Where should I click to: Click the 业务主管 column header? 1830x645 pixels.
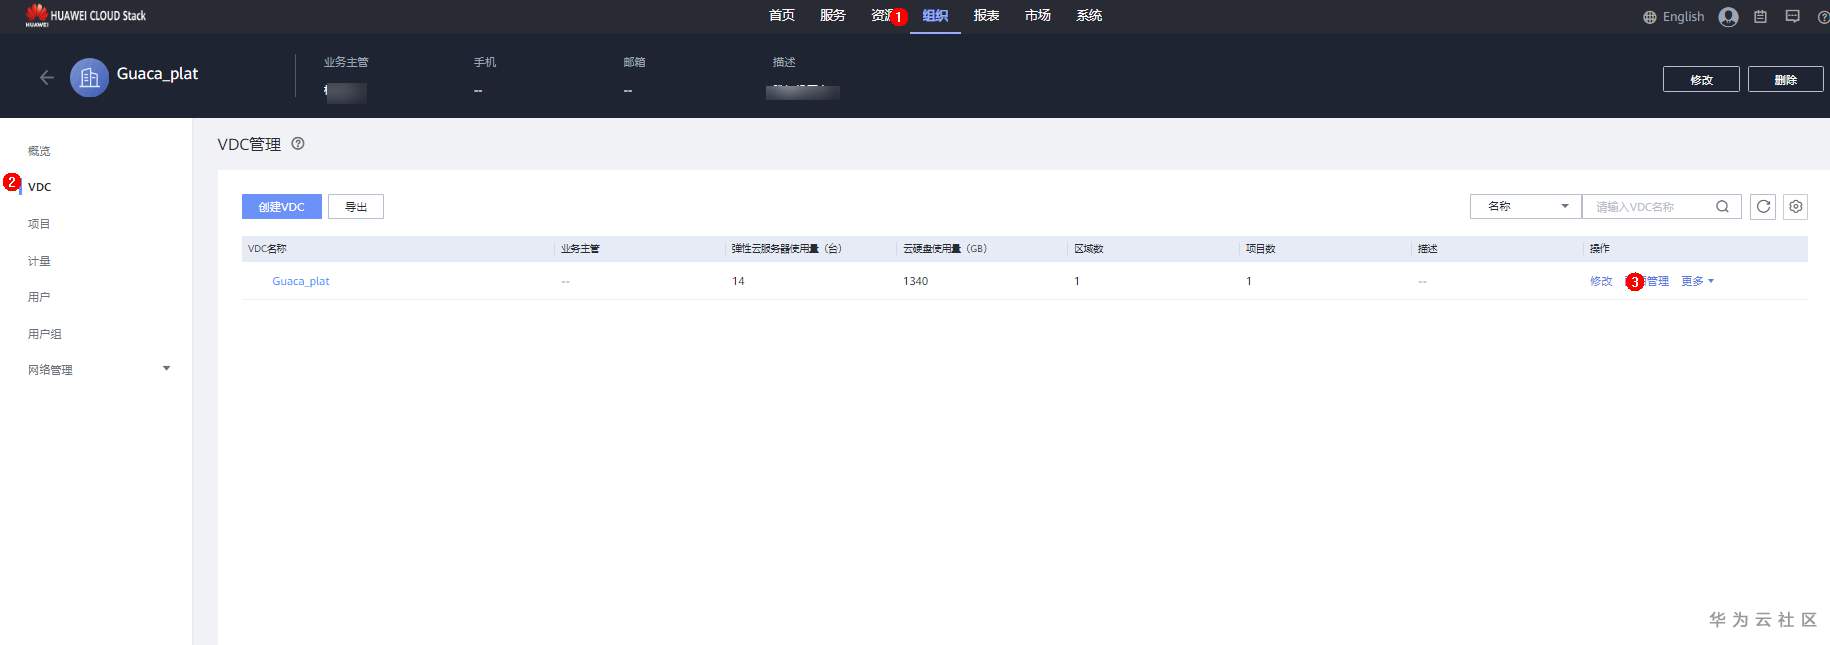[580, 249]
